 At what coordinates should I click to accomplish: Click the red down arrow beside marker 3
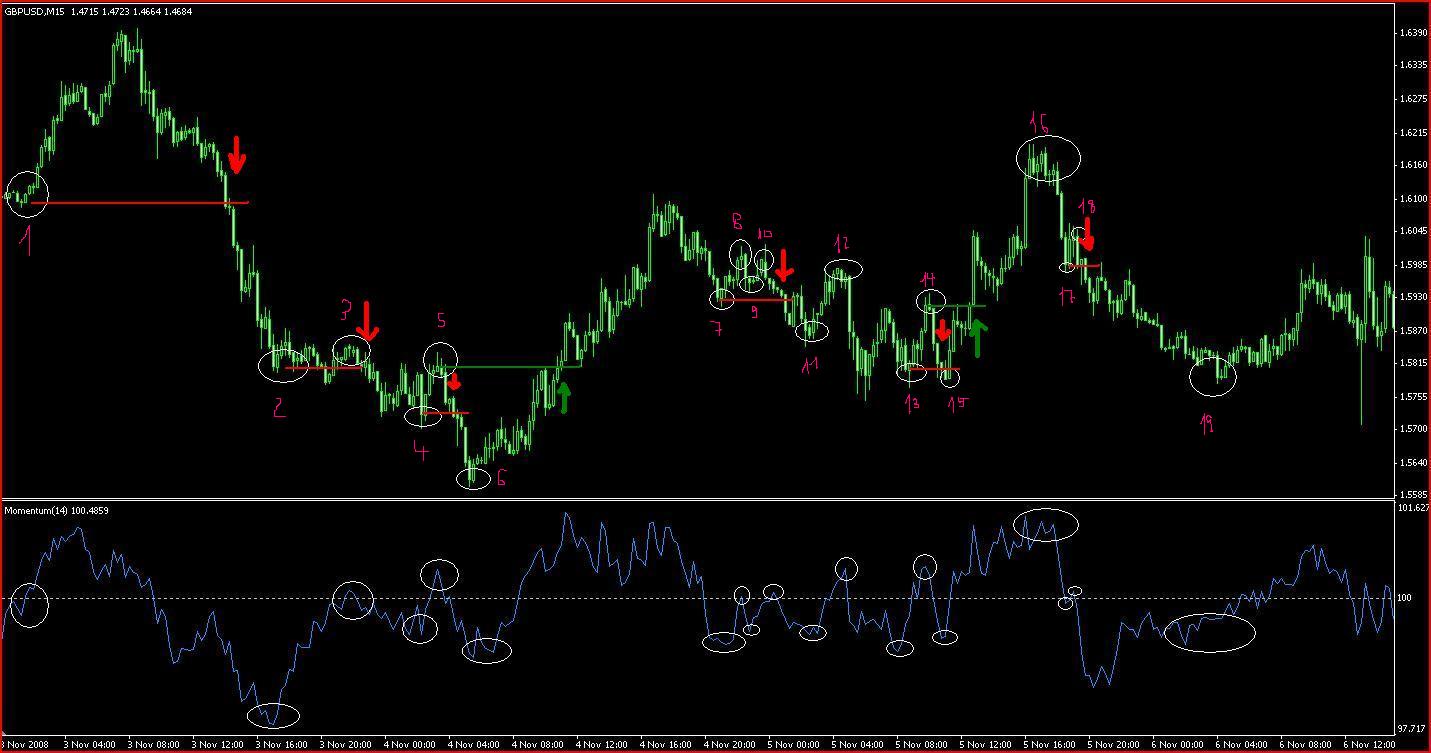coord(367,320)
